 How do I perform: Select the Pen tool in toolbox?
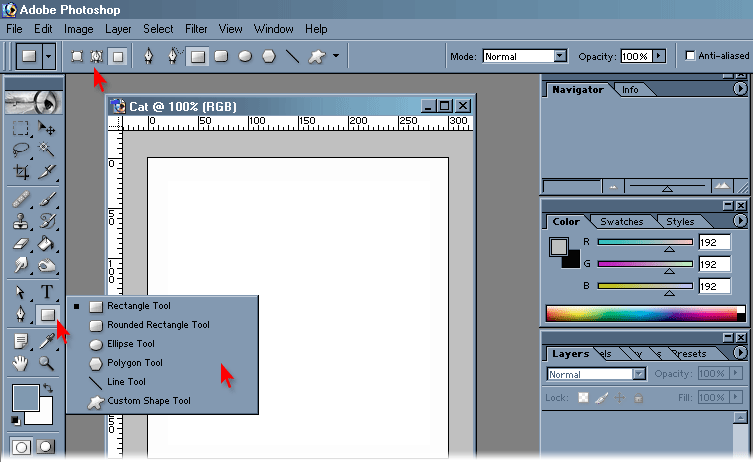click(21, 315)
